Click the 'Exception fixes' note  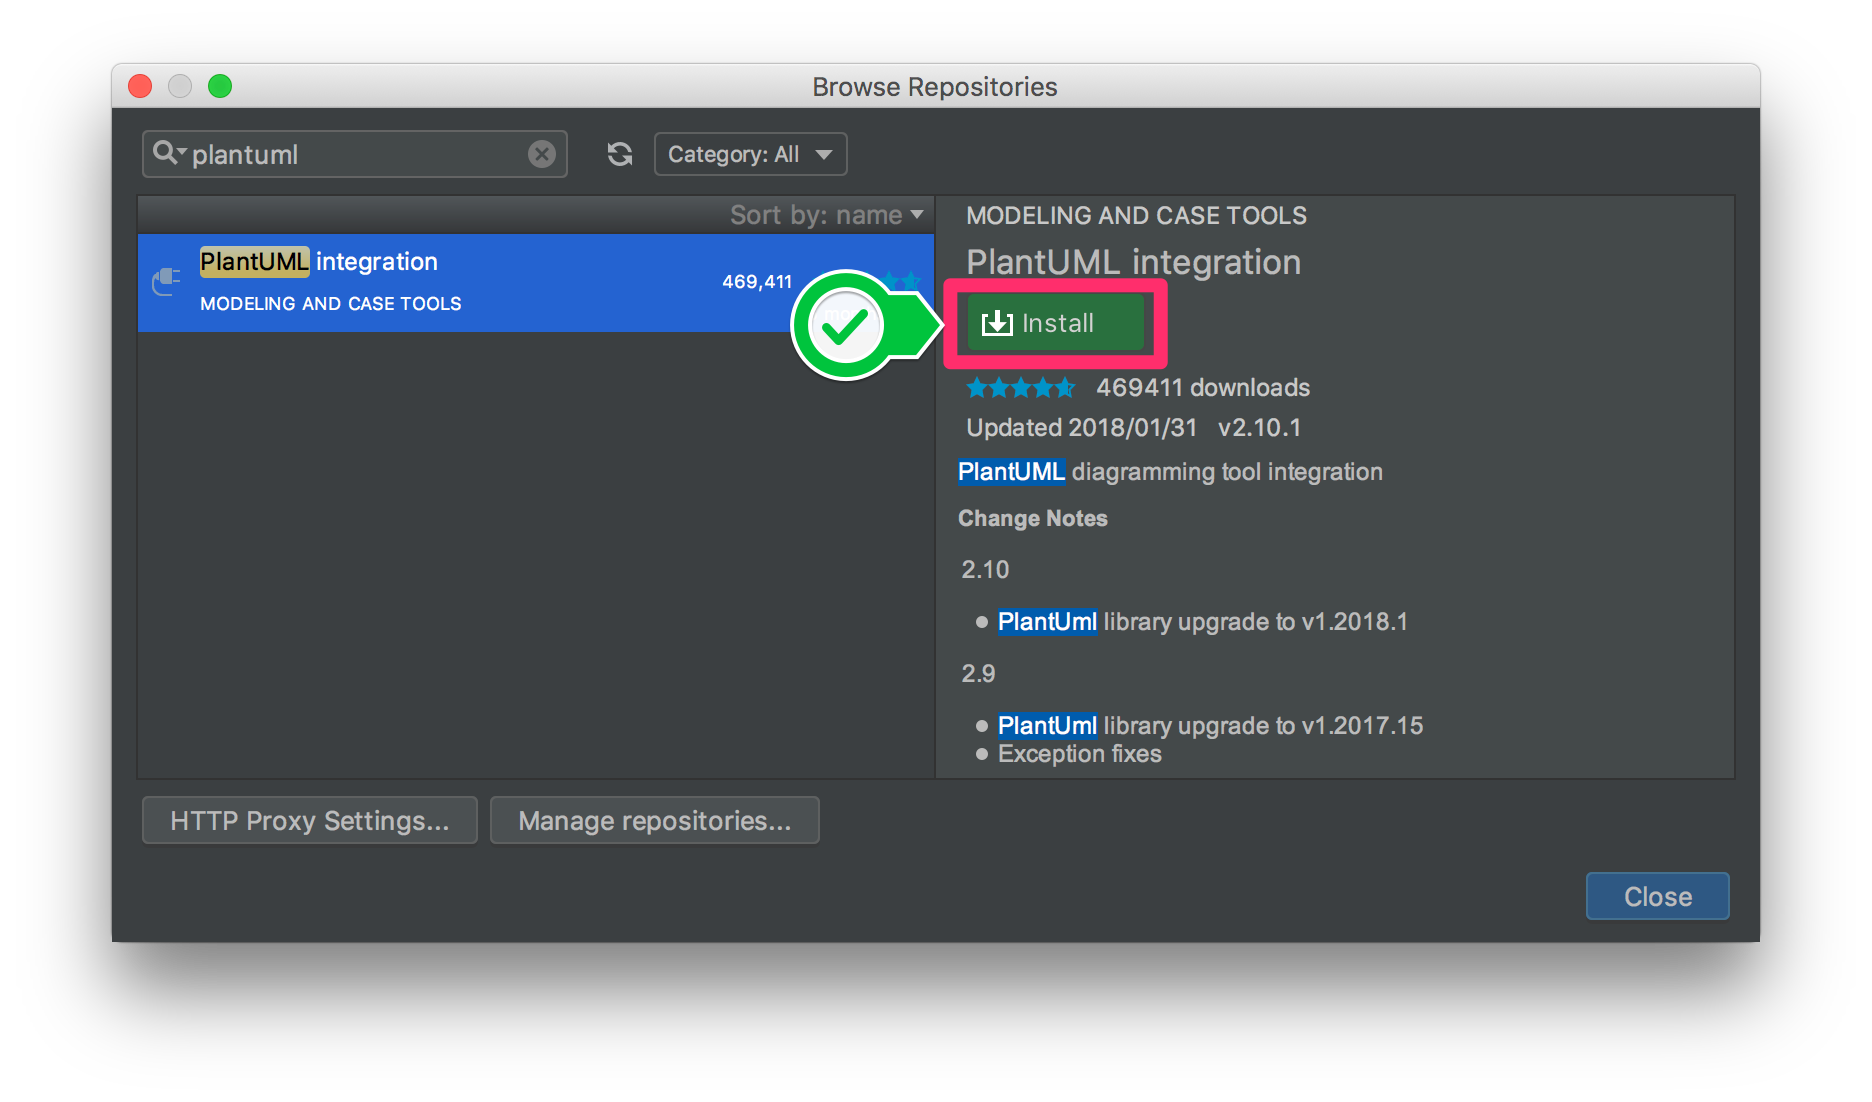point(1080,754)
